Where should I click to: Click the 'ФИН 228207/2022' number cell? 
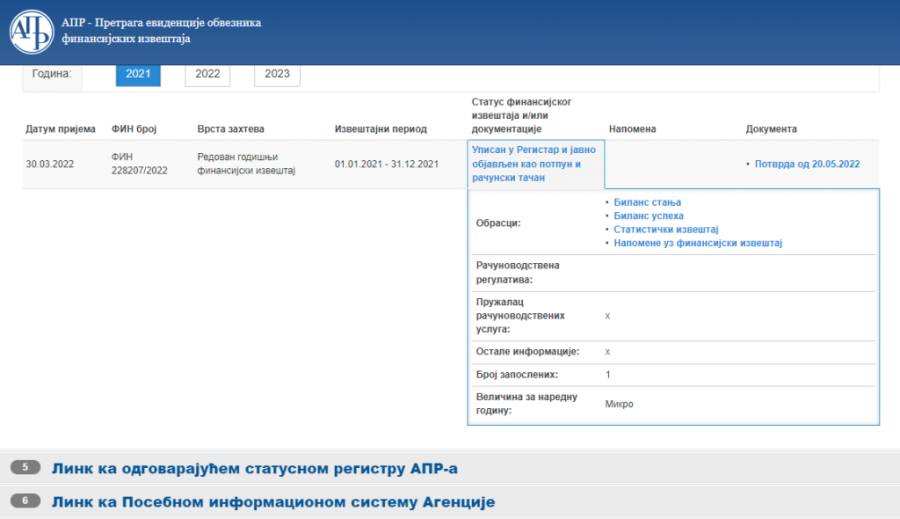pyautogui.click(x=140, y=164)
